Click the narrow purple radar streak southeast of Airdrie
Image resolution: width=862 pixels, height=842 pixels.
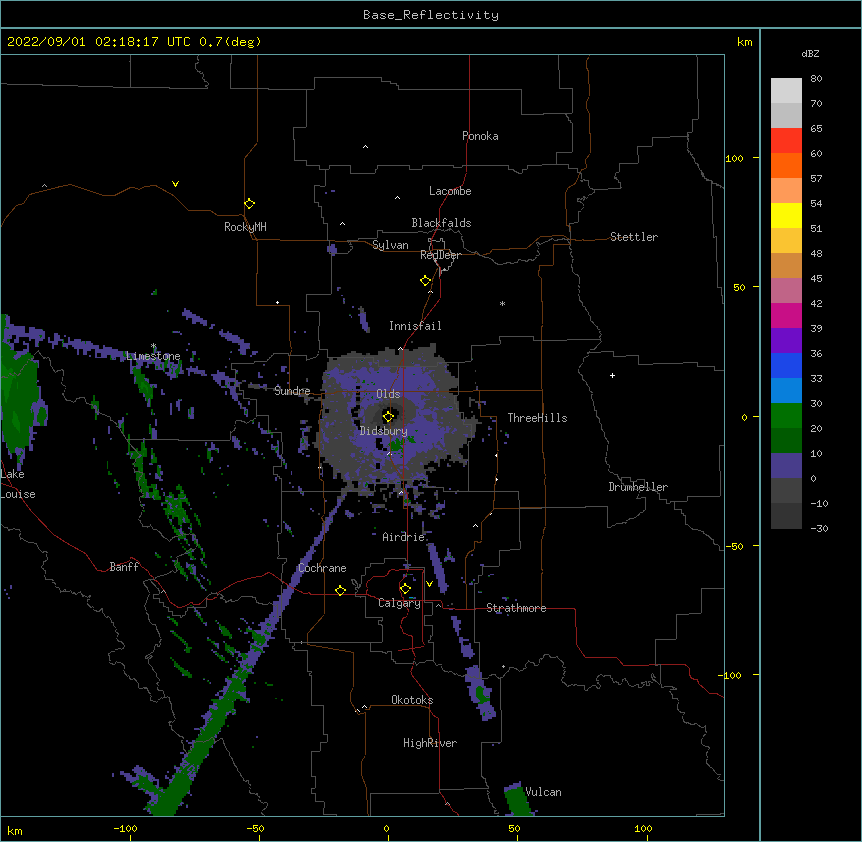click(x=437, y=567)
